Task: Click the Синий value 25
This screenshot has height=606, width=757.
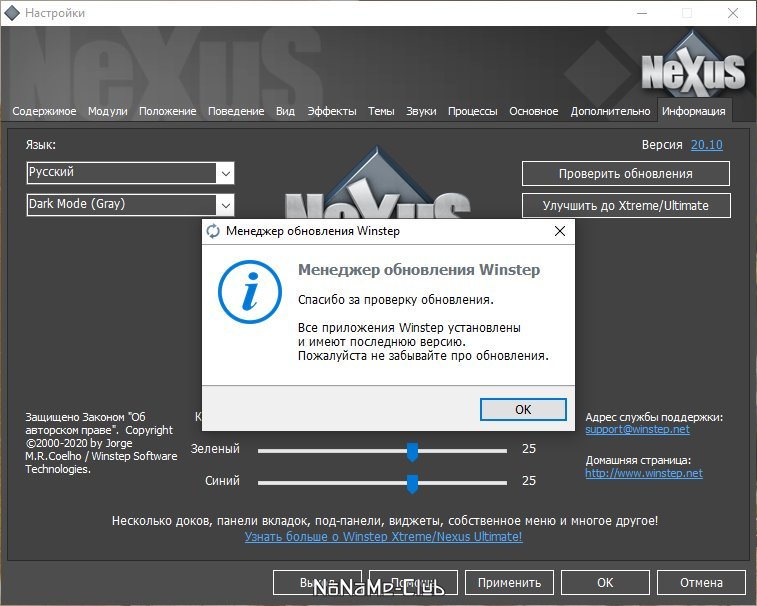Action: click(x=529, y=480)
